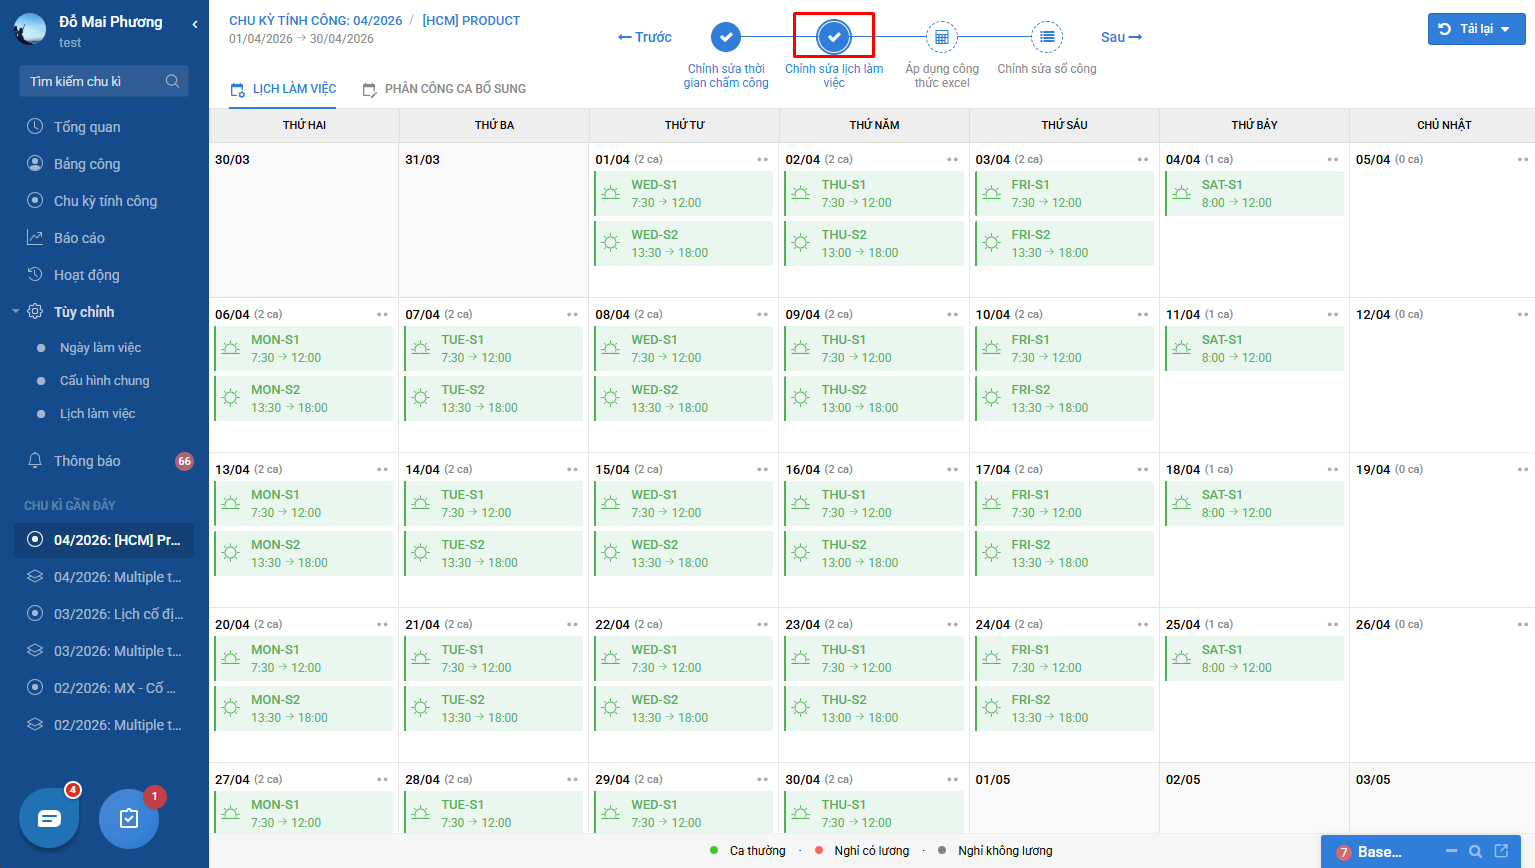This screenshot has height=868, width=1535.
Task: Click the Đỗ Mai Phương avatar
Action: click(x=30, y=30)
